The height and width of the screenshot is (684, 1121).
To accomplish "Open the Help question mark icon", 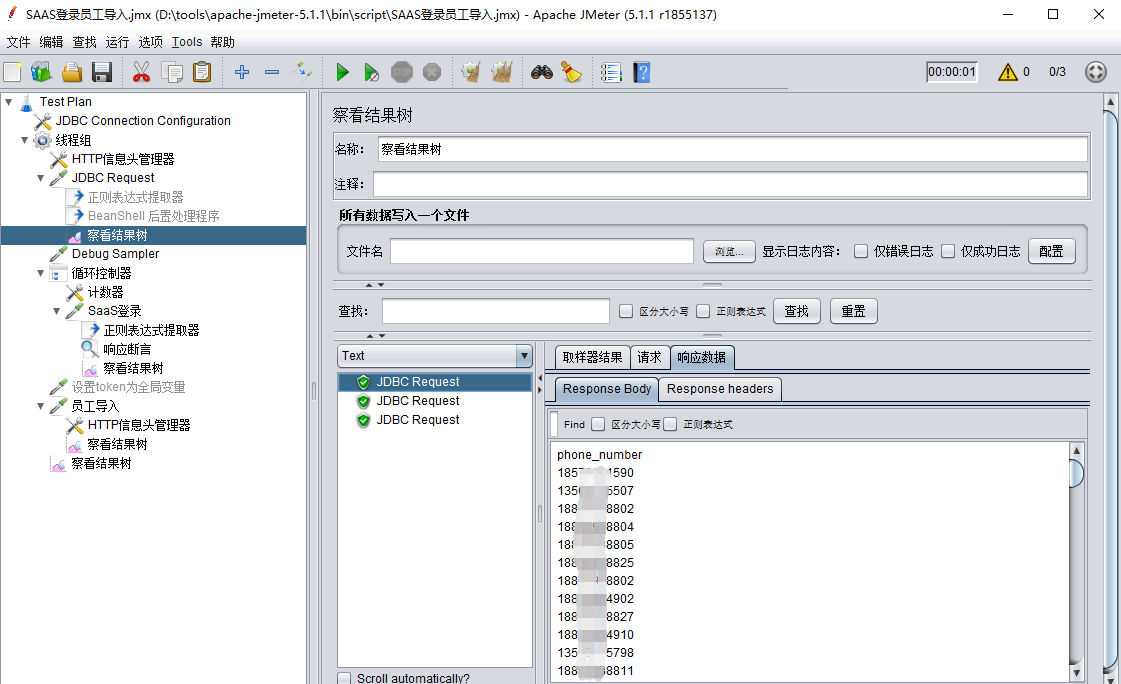I will click(641, 72).
